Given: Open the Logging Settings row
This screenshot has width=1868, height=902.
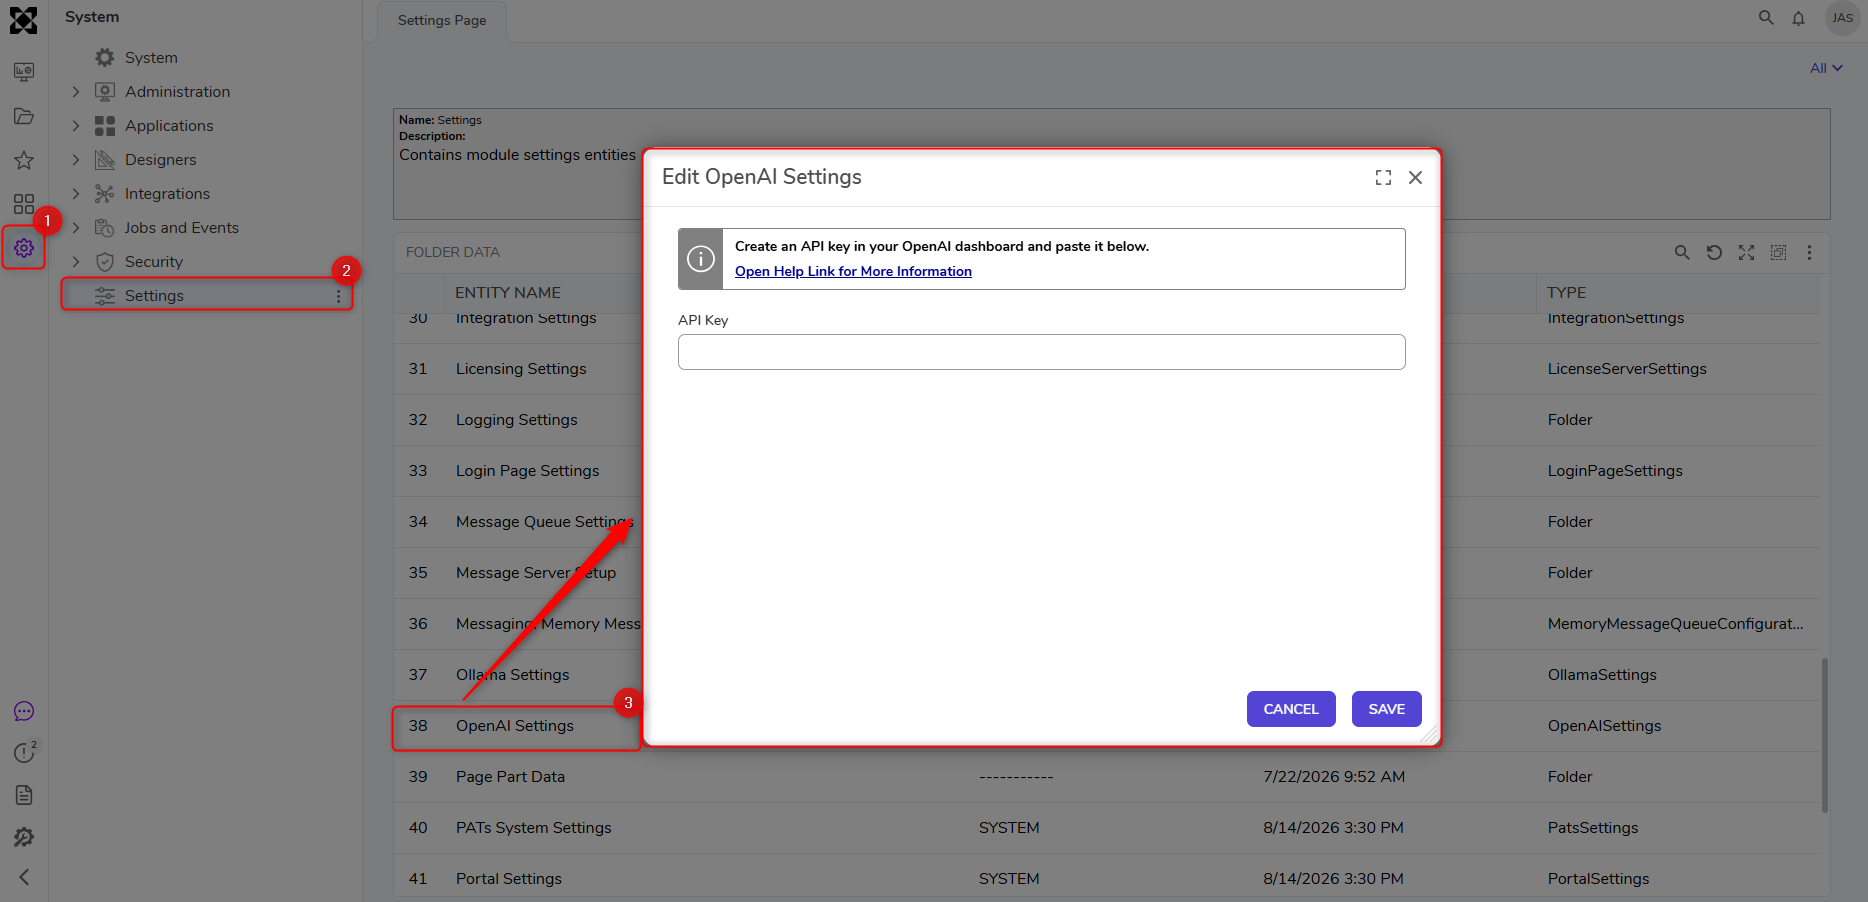Looking at the screenshot, I should tap(517, 420).
